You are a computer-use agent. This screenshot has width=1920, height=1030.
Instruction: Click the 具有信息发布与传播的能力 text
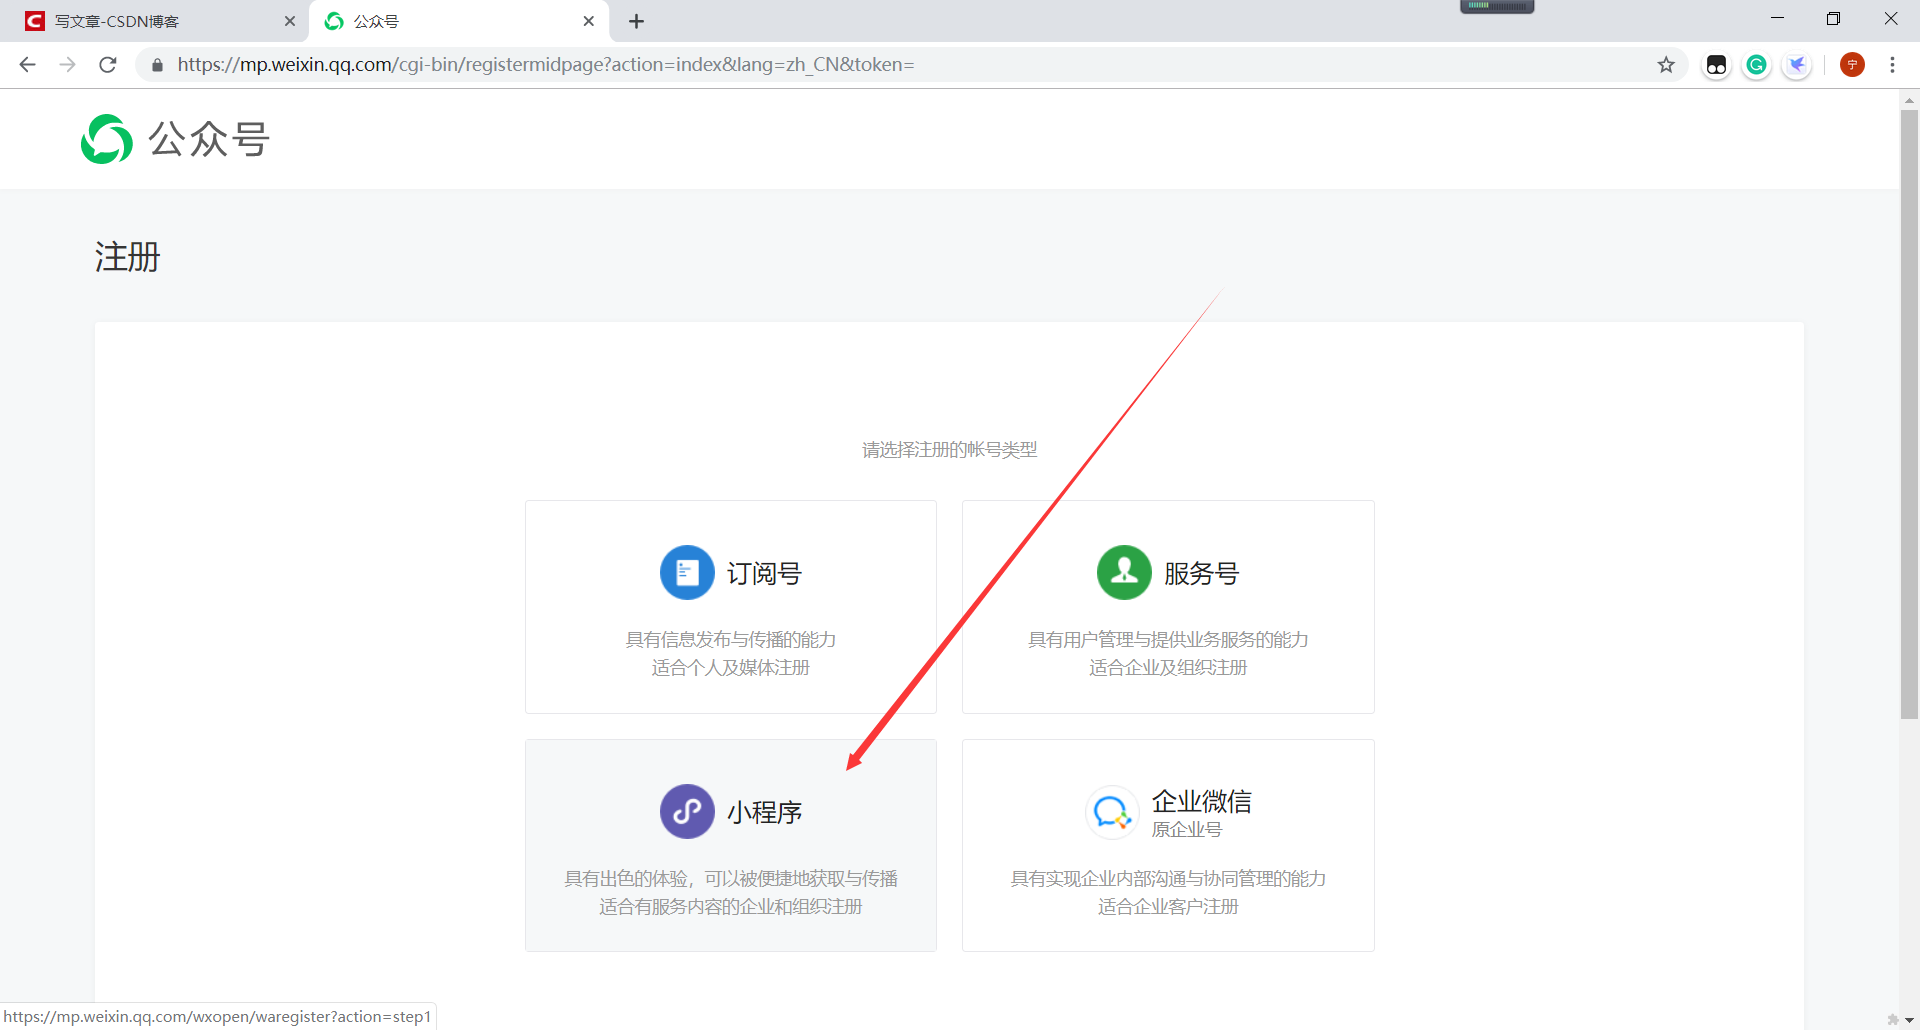tap(731, 639)
